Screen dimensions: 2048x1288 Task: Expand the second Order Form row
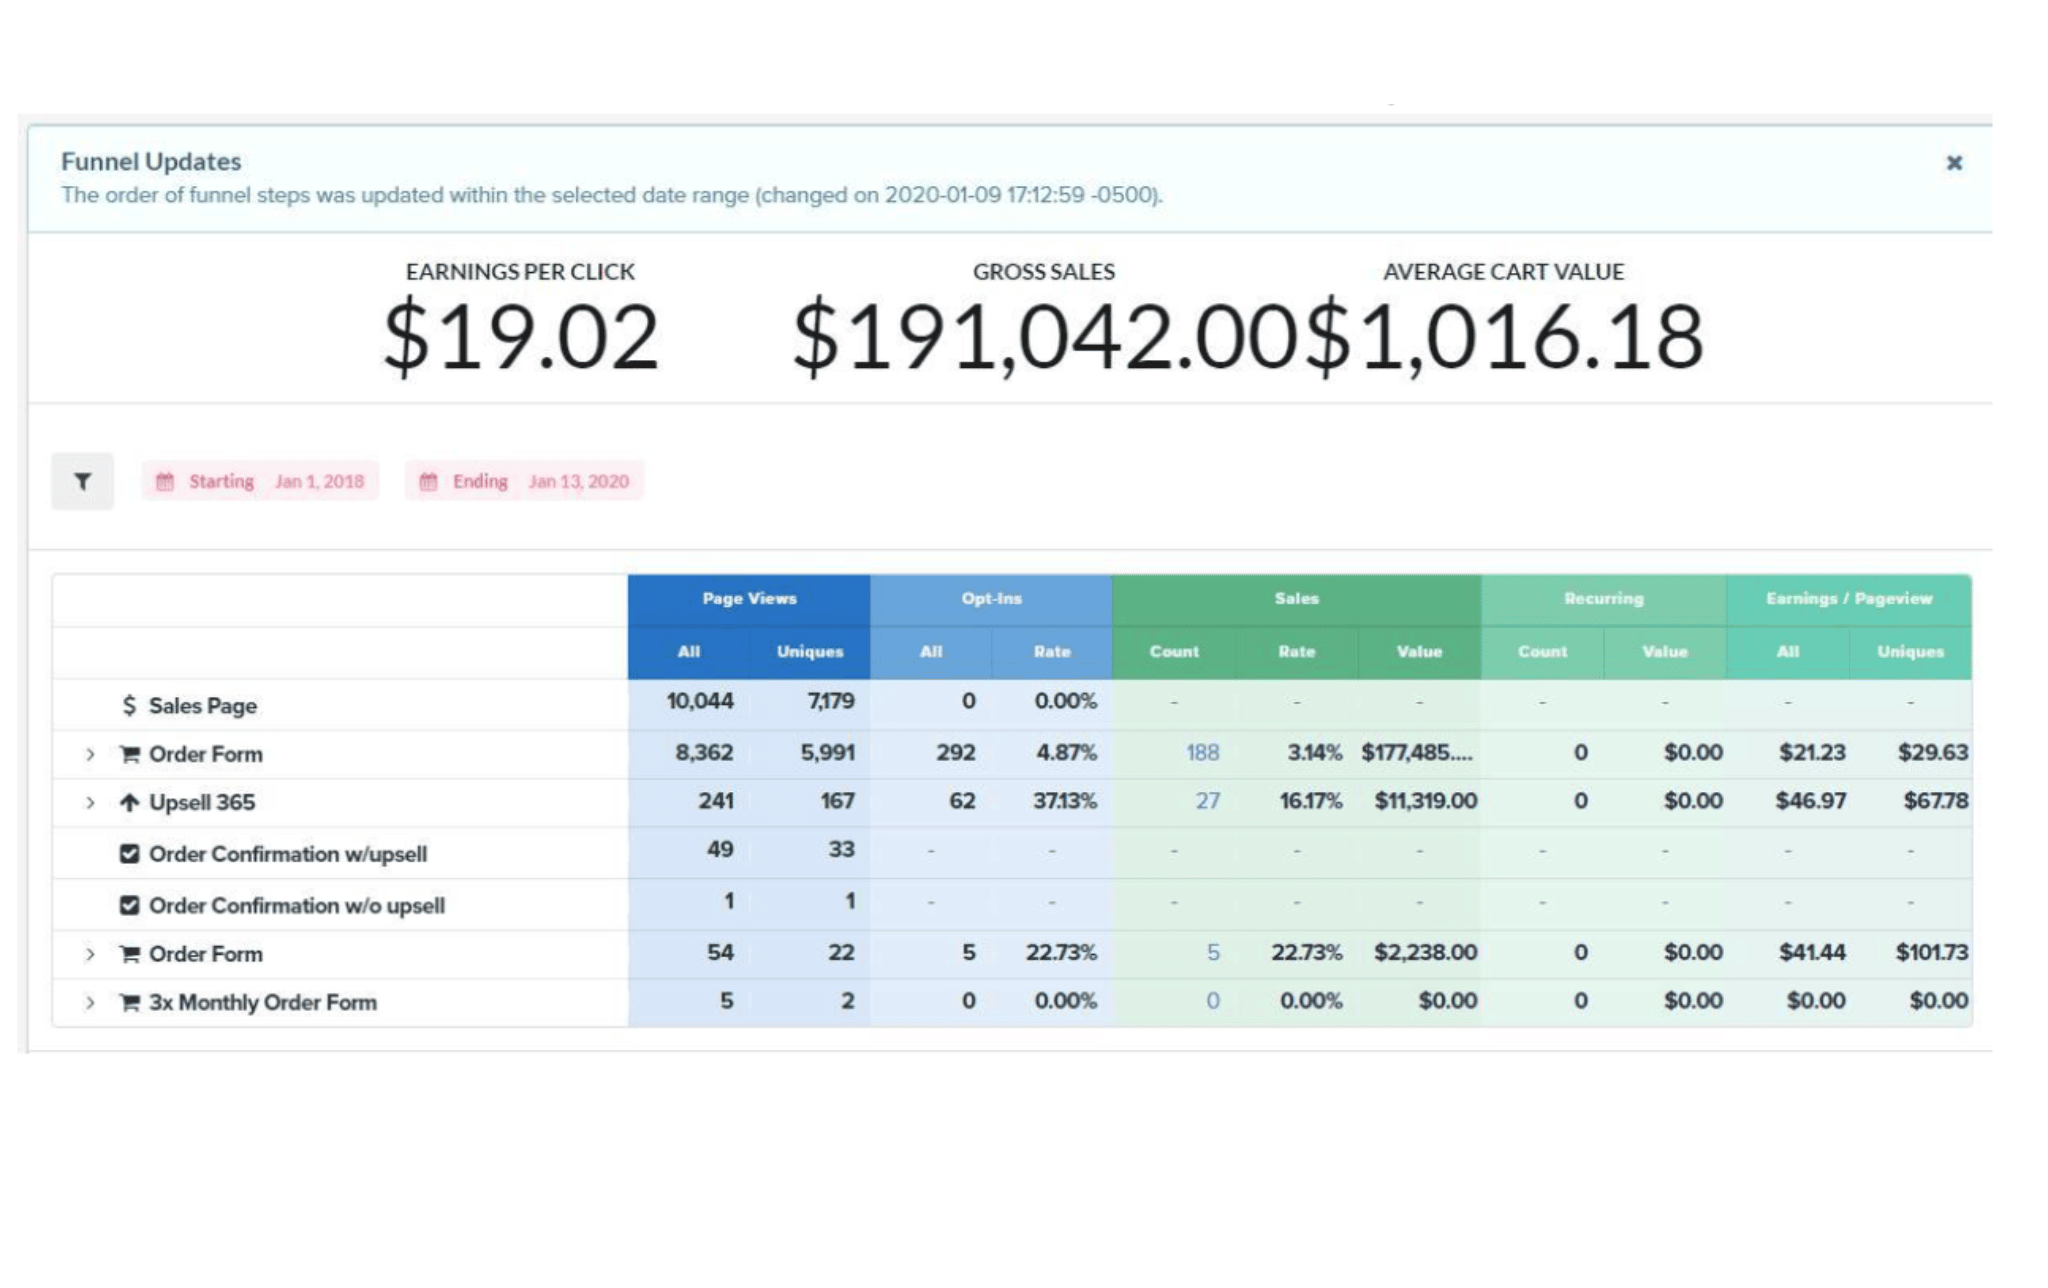click(x=90, y=955)
